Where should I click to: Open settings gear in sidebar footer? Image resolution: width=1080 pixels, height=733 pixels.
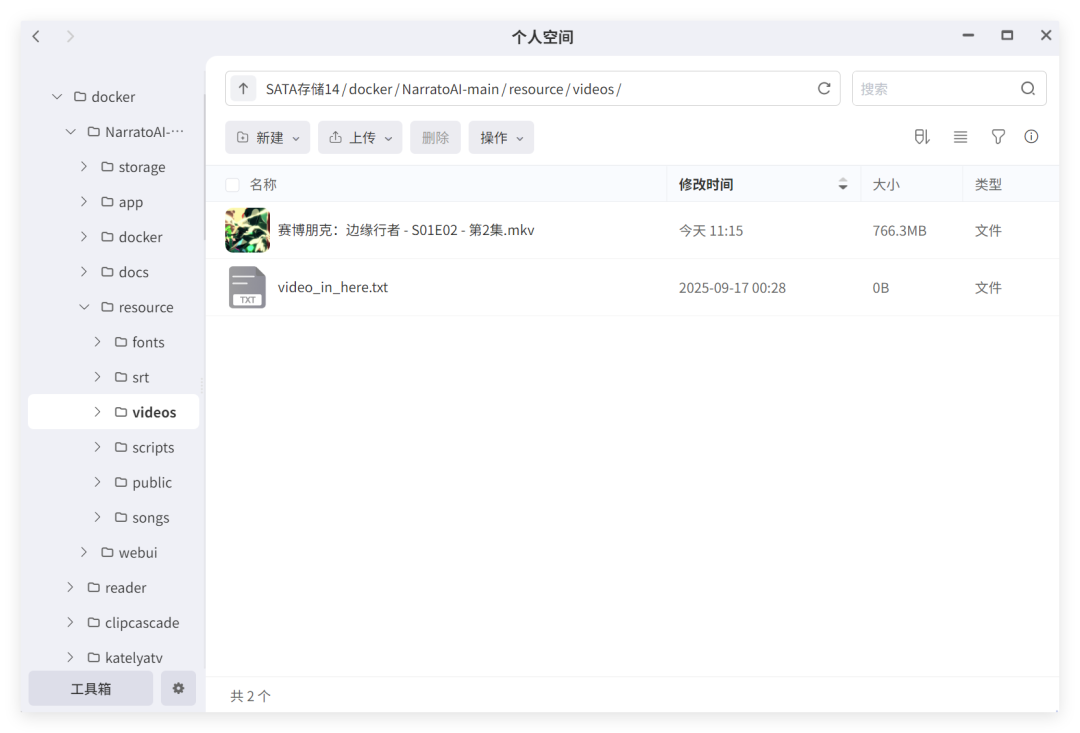(179, 688)
